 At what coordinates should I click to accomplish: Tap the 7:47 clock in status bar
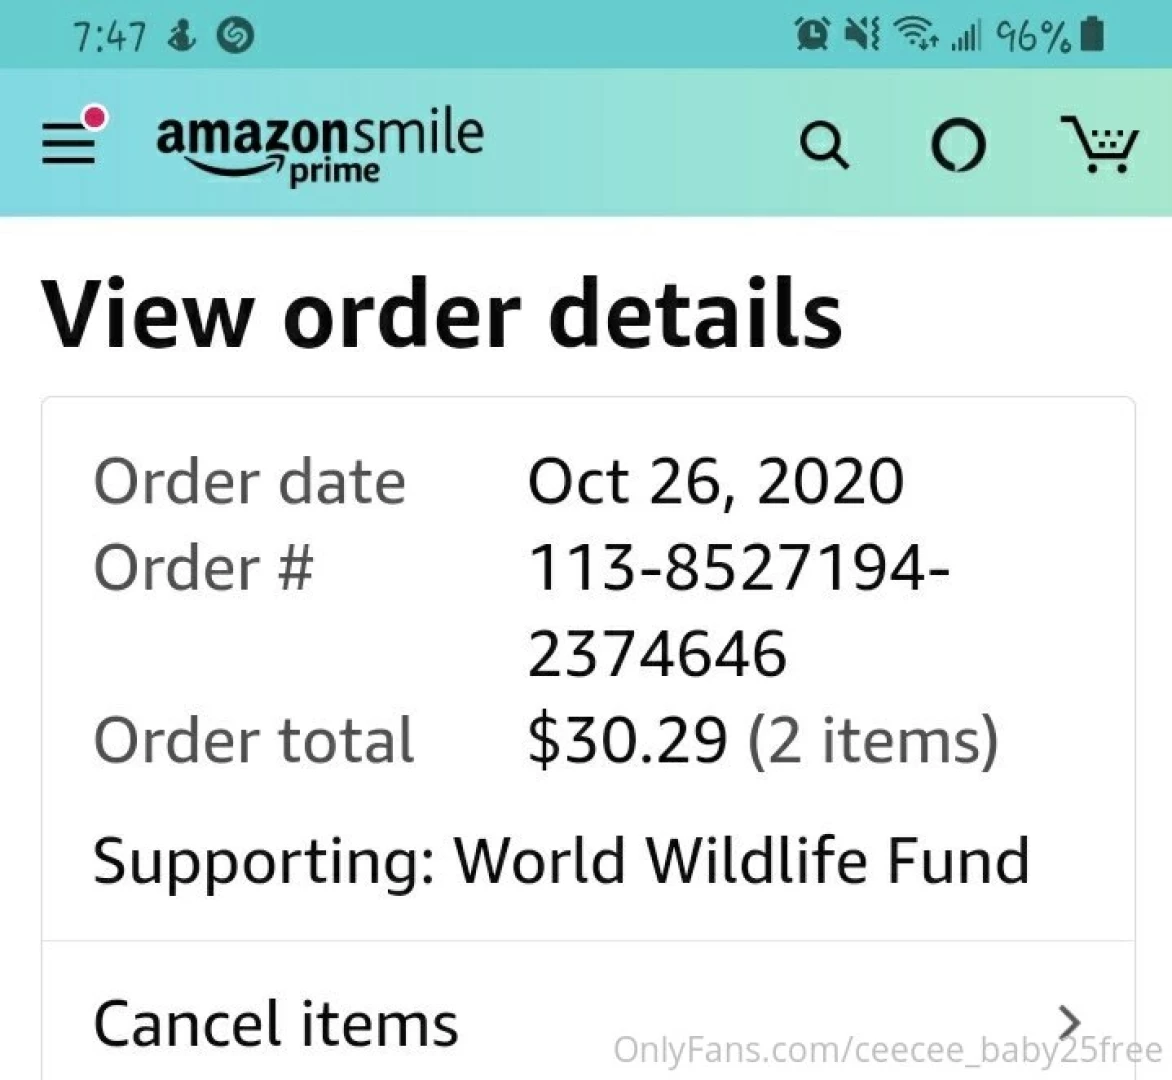click(109, 37)
